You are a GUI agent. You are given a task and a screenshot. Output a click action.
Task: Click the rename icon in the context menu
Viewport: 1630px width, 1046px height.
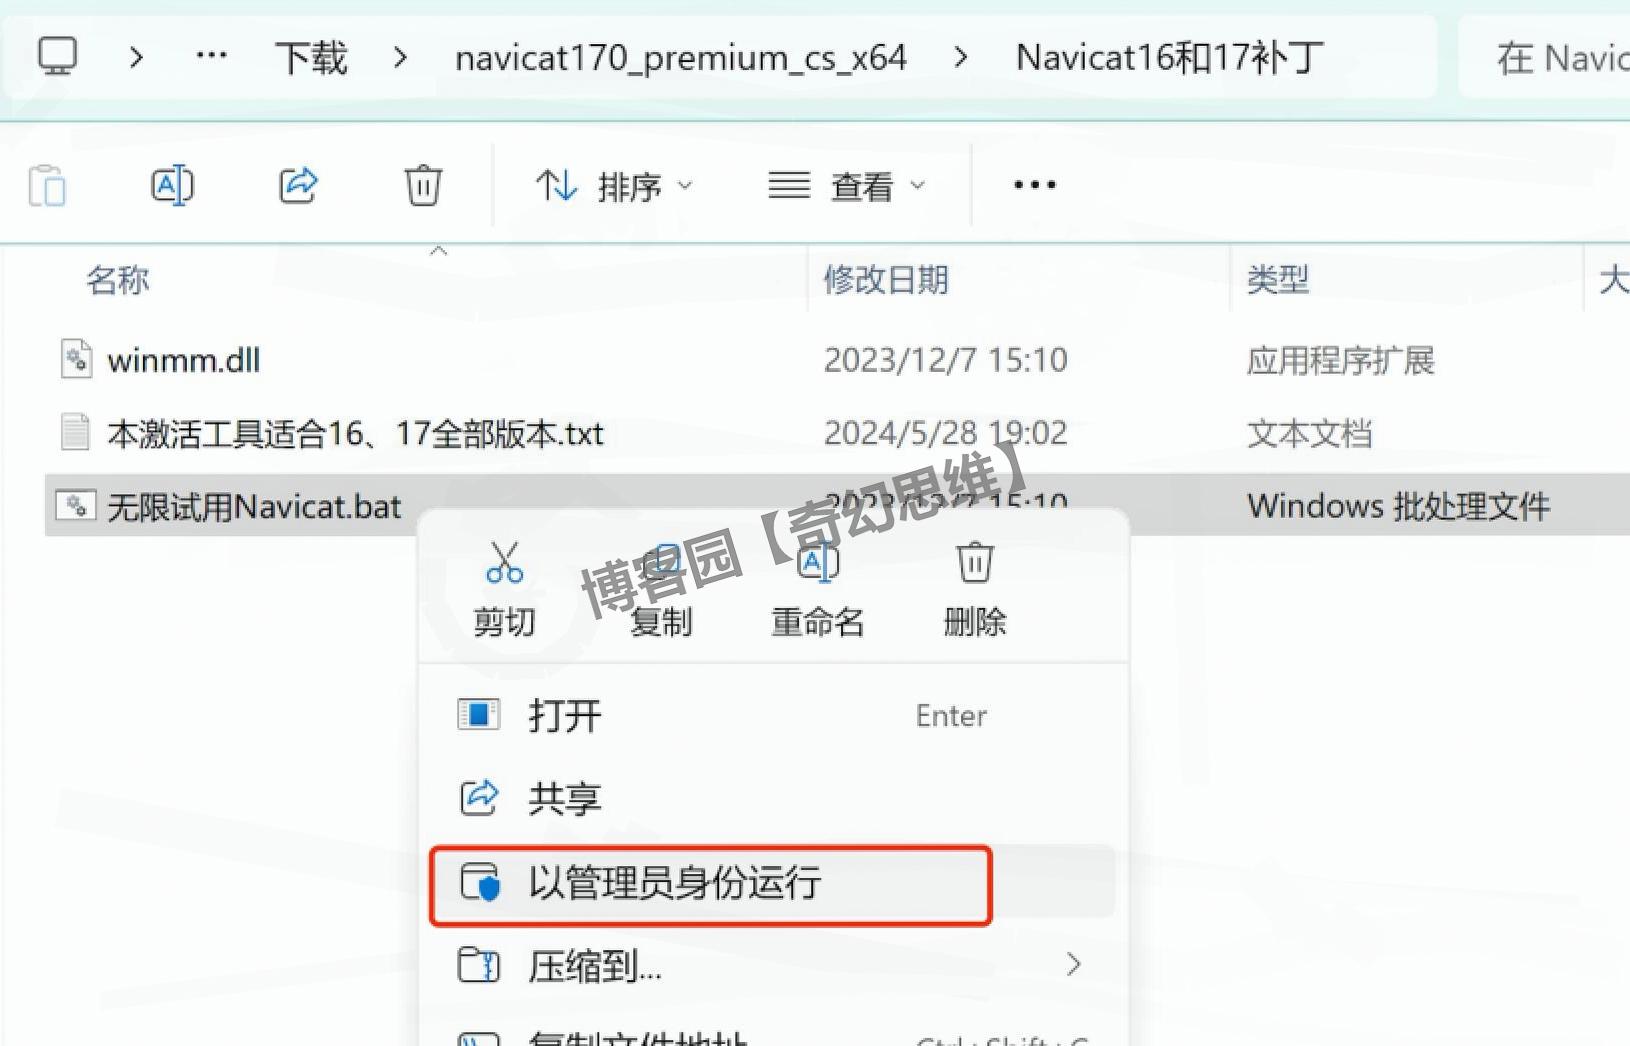click(x=818, y=563)
